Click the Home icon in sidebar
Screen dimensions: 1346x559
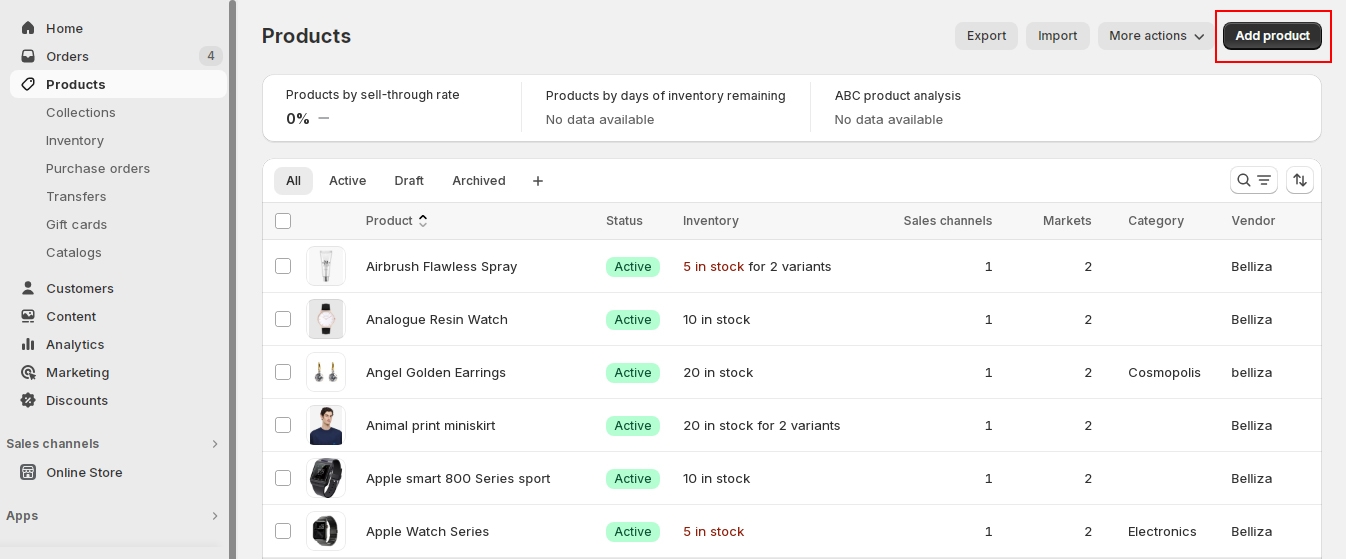[x=28, y=28]
